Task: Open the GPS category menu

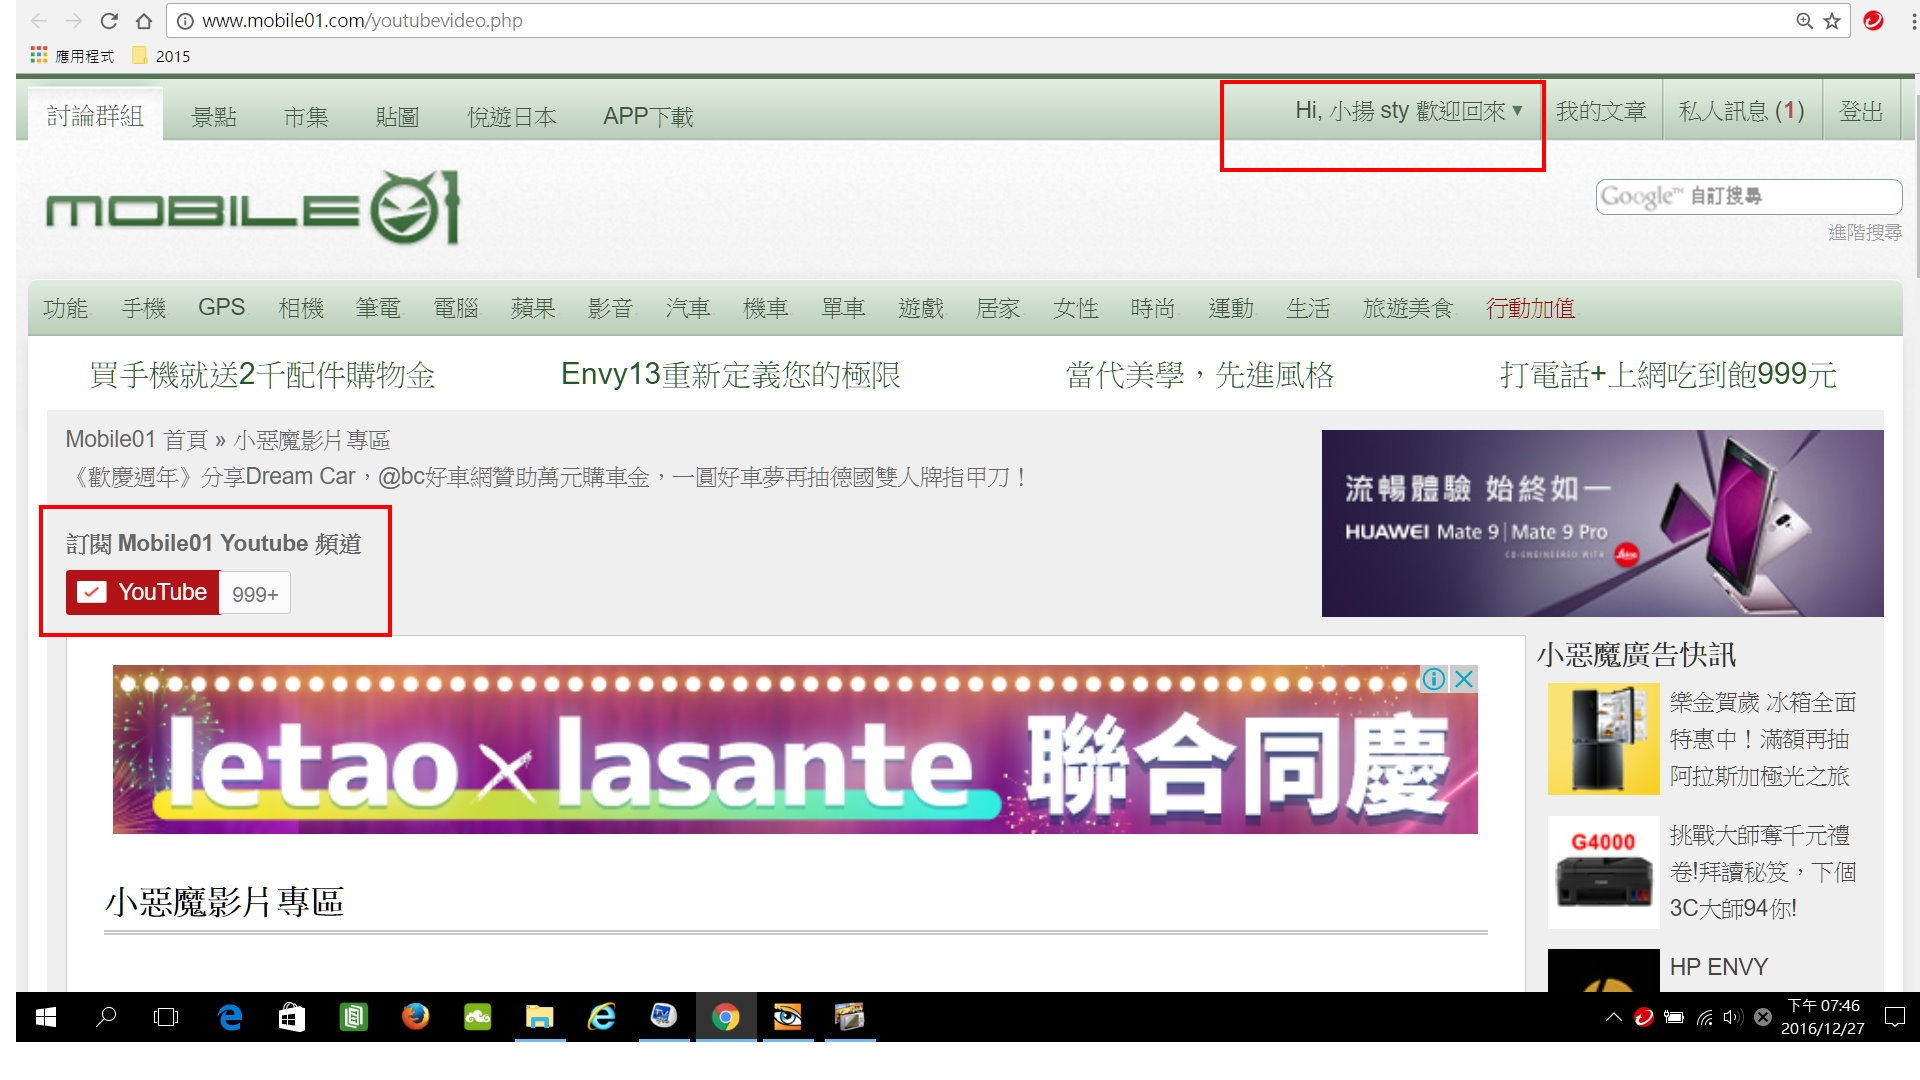Action: pos(221,307)
